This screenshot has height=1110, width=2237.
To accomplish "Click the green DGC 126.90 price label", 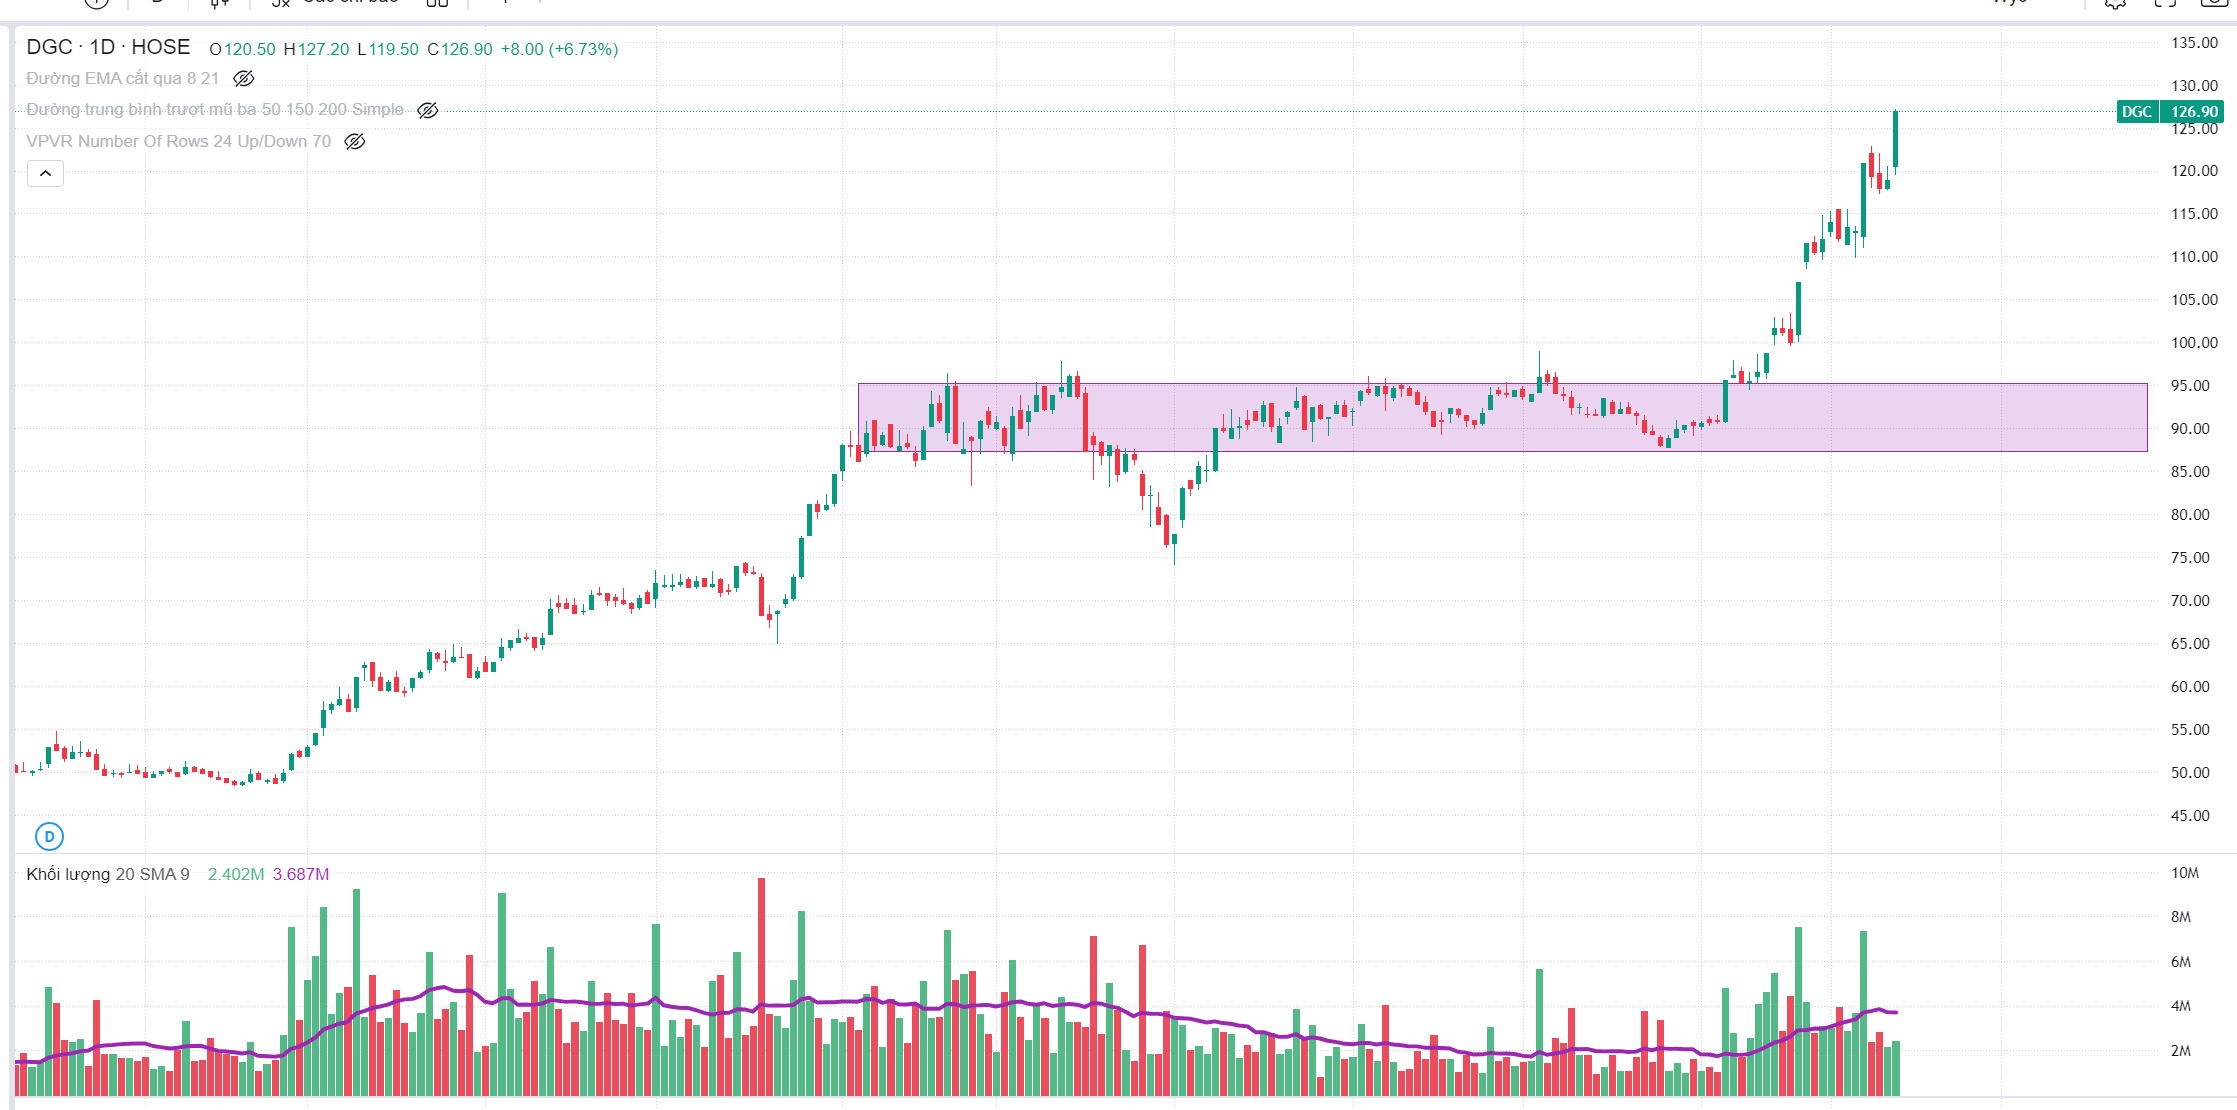I will coord(2166,112).
